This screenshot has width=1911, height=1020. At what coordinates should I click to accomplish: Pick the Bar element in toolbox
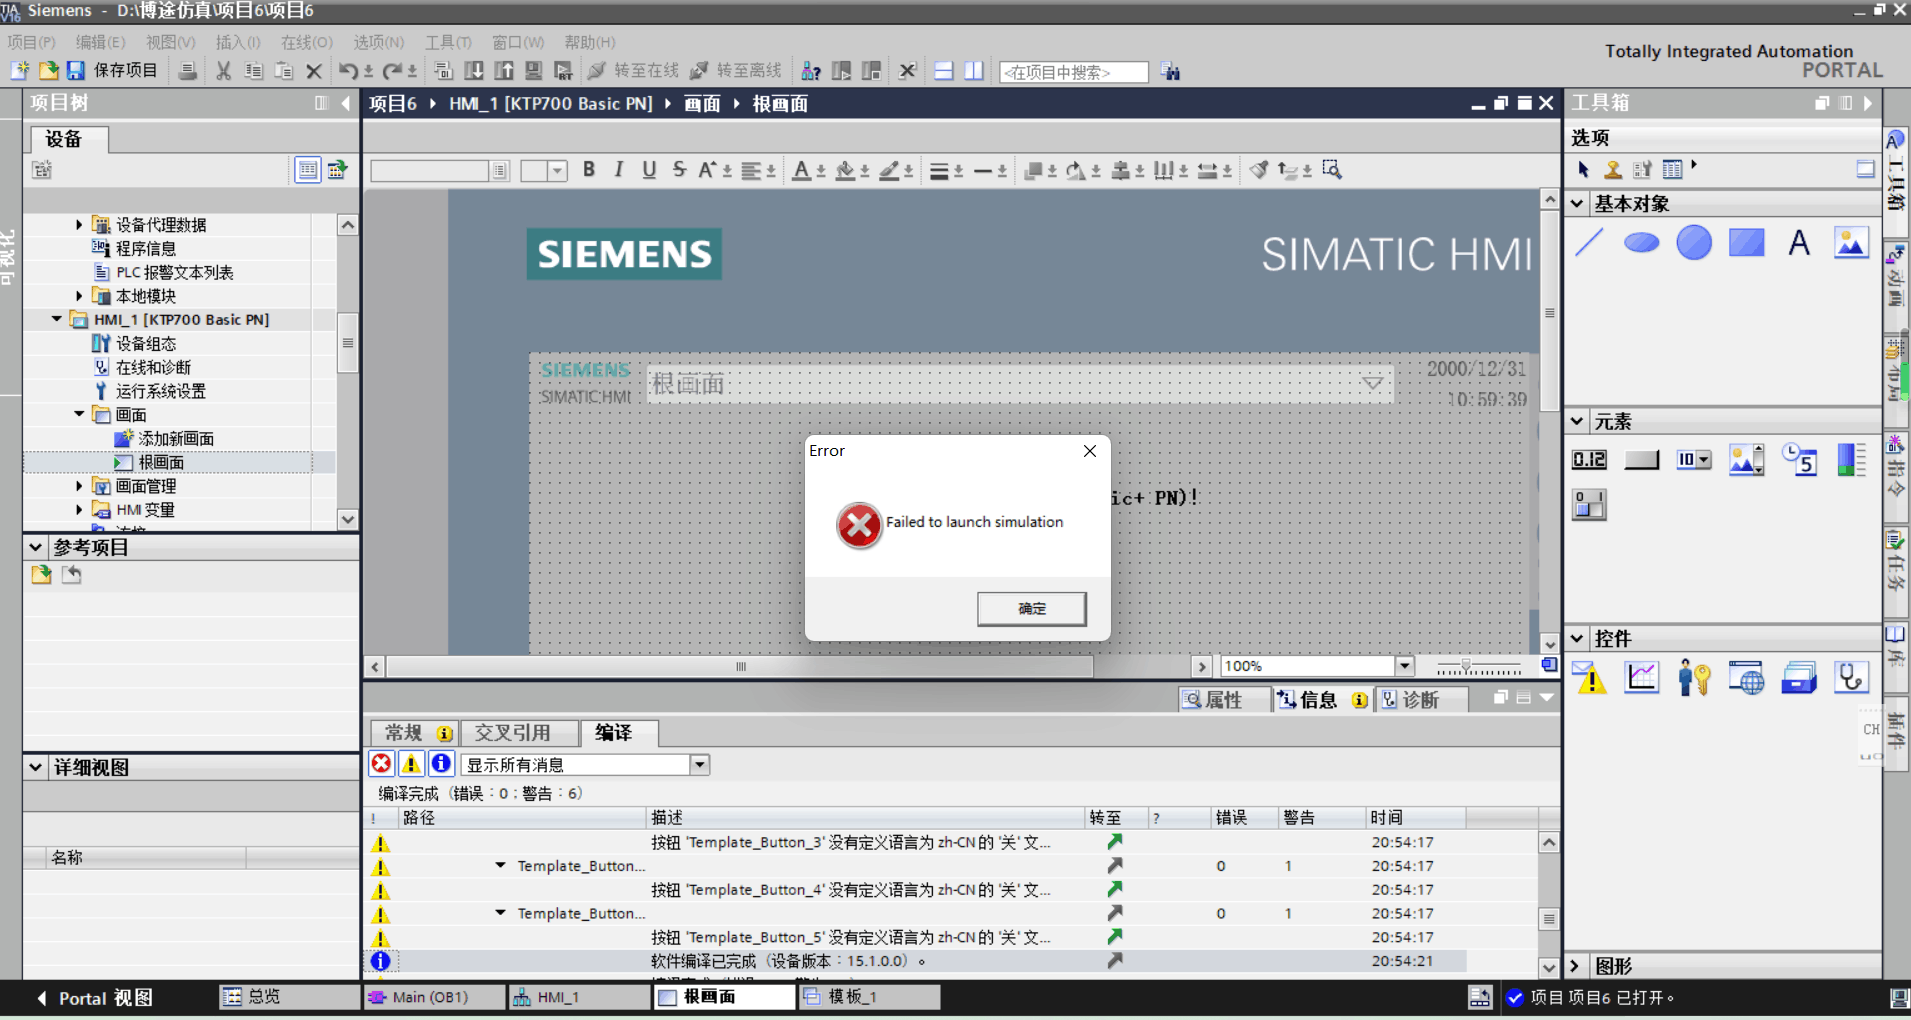[x=1851, y=460]
